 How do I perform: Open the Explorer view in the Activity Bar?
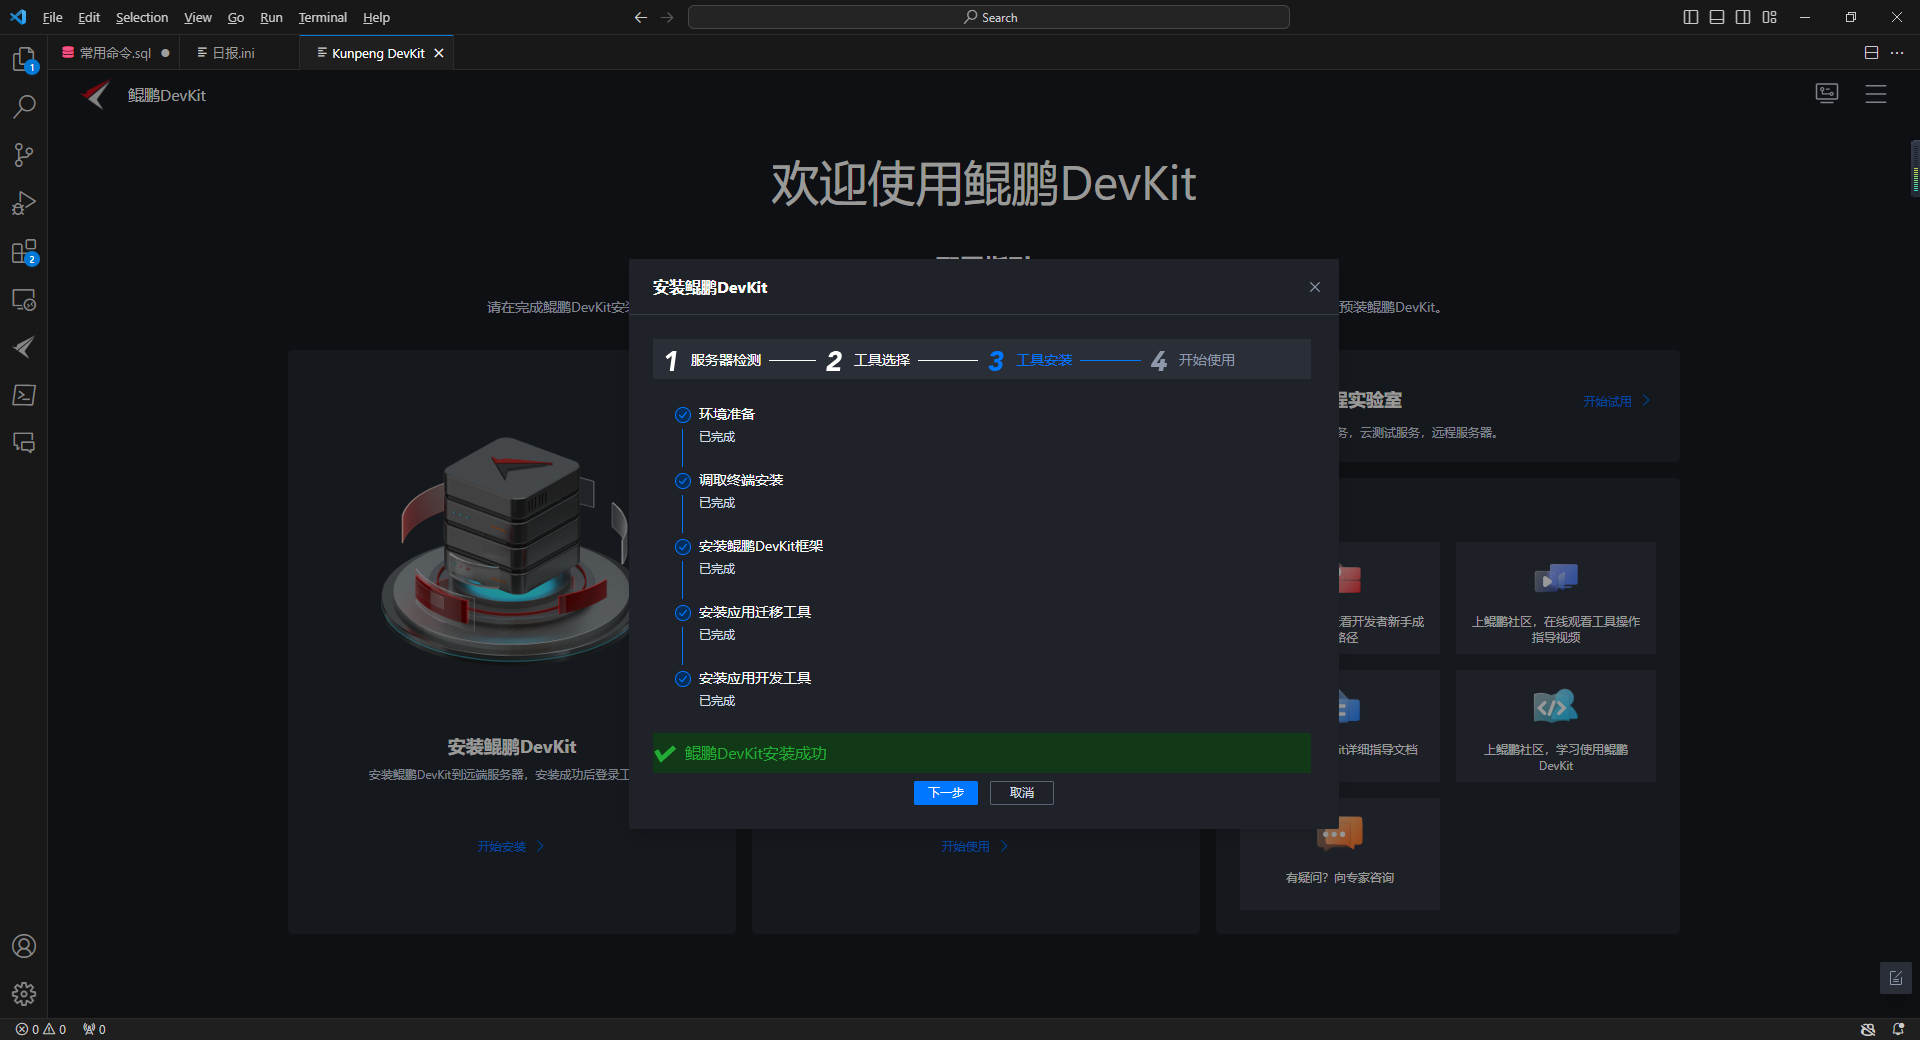click(24, 60)
